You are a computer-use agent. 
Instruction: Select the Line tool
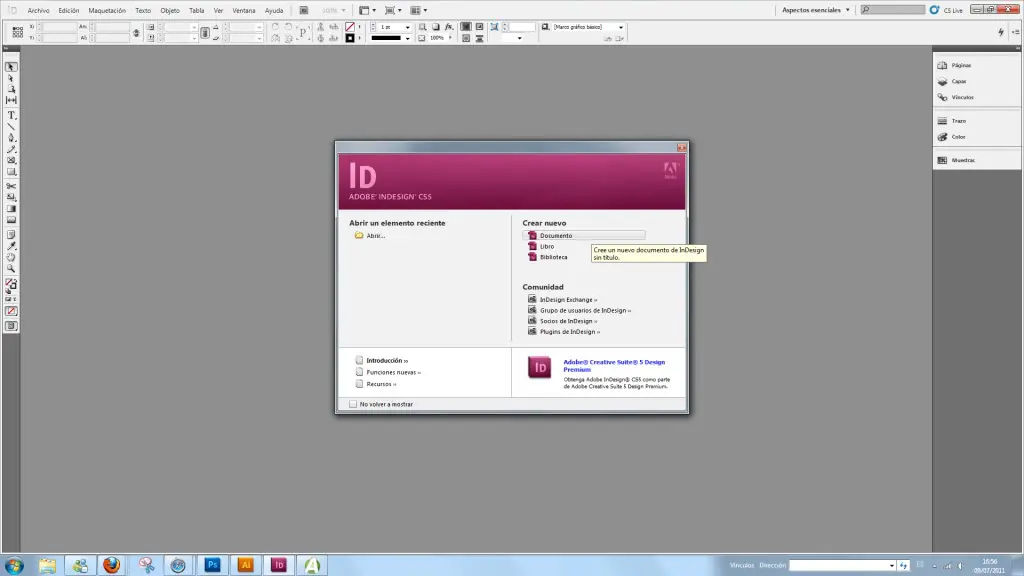(11, 127)
